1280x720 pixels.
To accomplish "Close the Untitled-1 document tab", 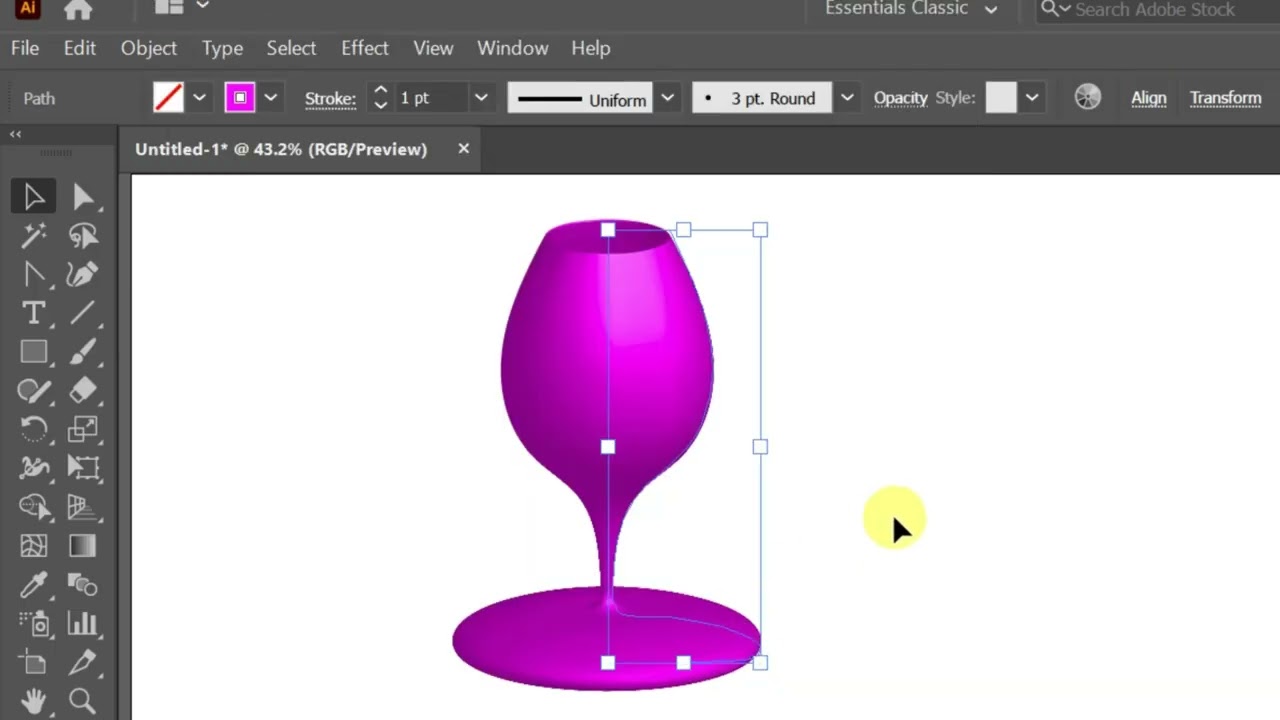I will 463,148.
